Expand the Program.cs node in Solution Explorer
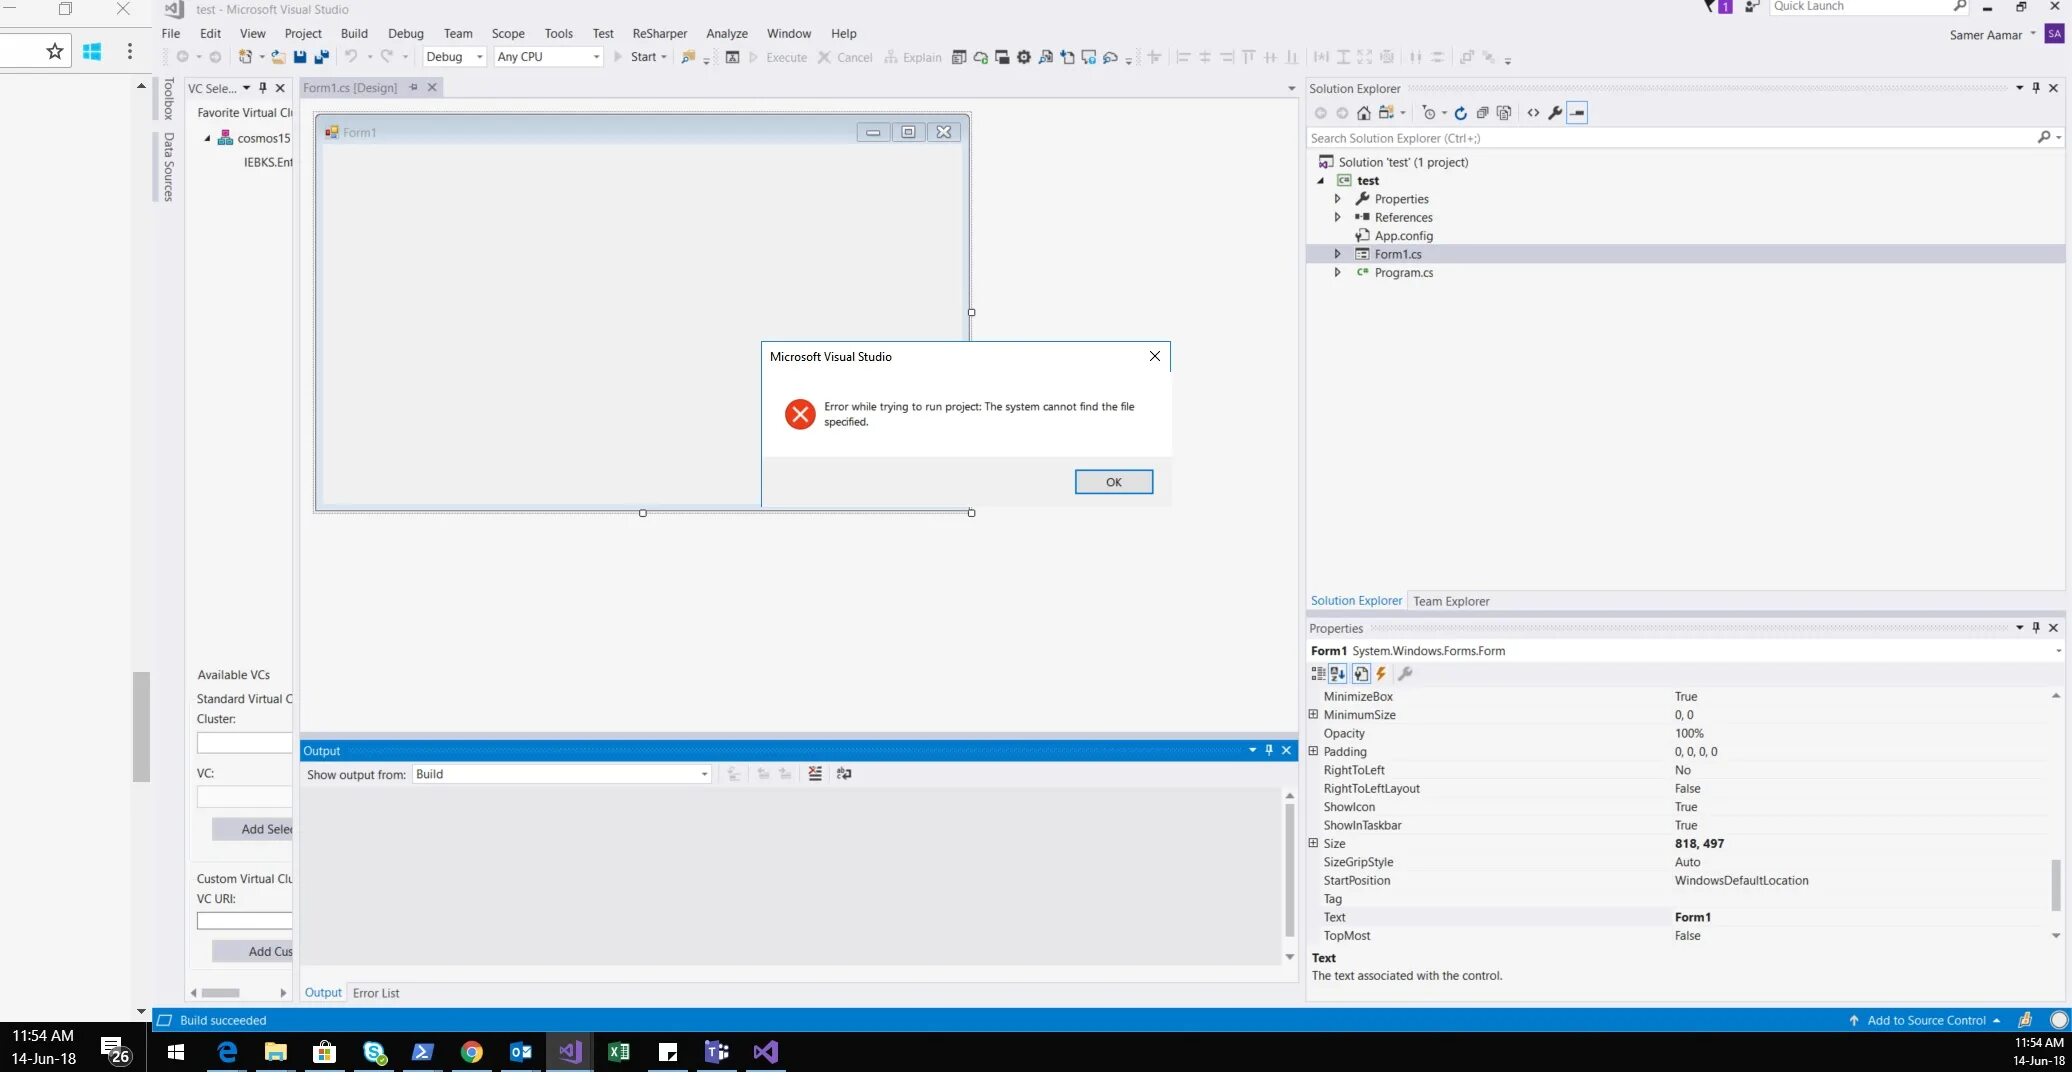Viewport: 2072px width, 1080px height. [1337, 272]
